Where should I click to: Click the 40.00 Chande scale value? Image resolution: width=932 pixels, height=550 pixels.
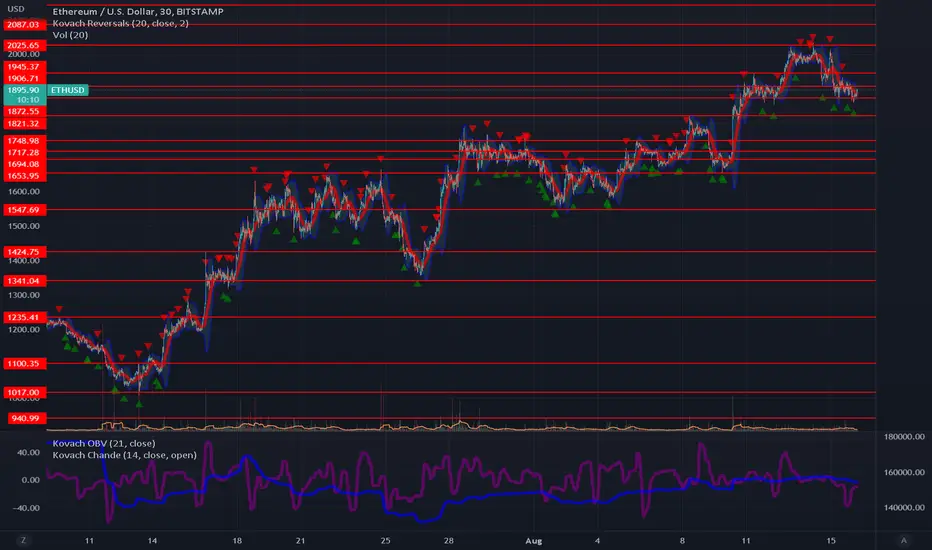[x=29, y=452]
